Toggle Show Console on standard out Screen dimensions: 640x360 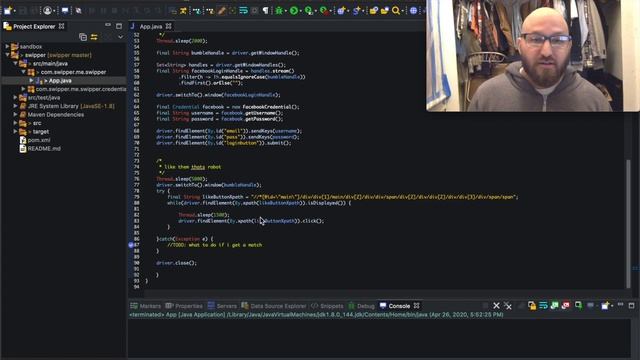(554, 305)
